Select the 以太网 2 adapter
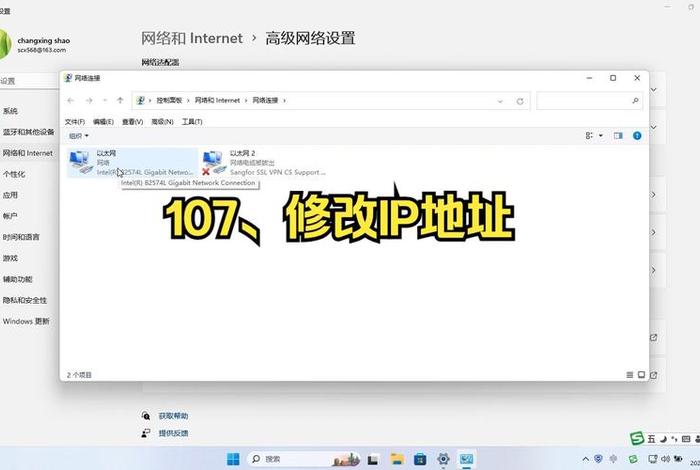This screenshot has width=700, height=470. tap(264, 162)
